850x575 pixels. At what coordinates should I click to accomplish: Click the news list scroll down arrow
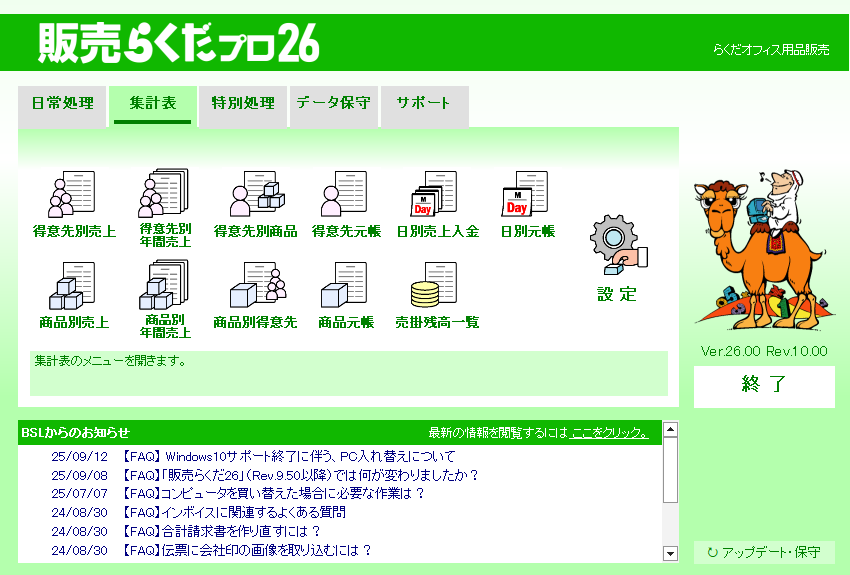point(670,553)
